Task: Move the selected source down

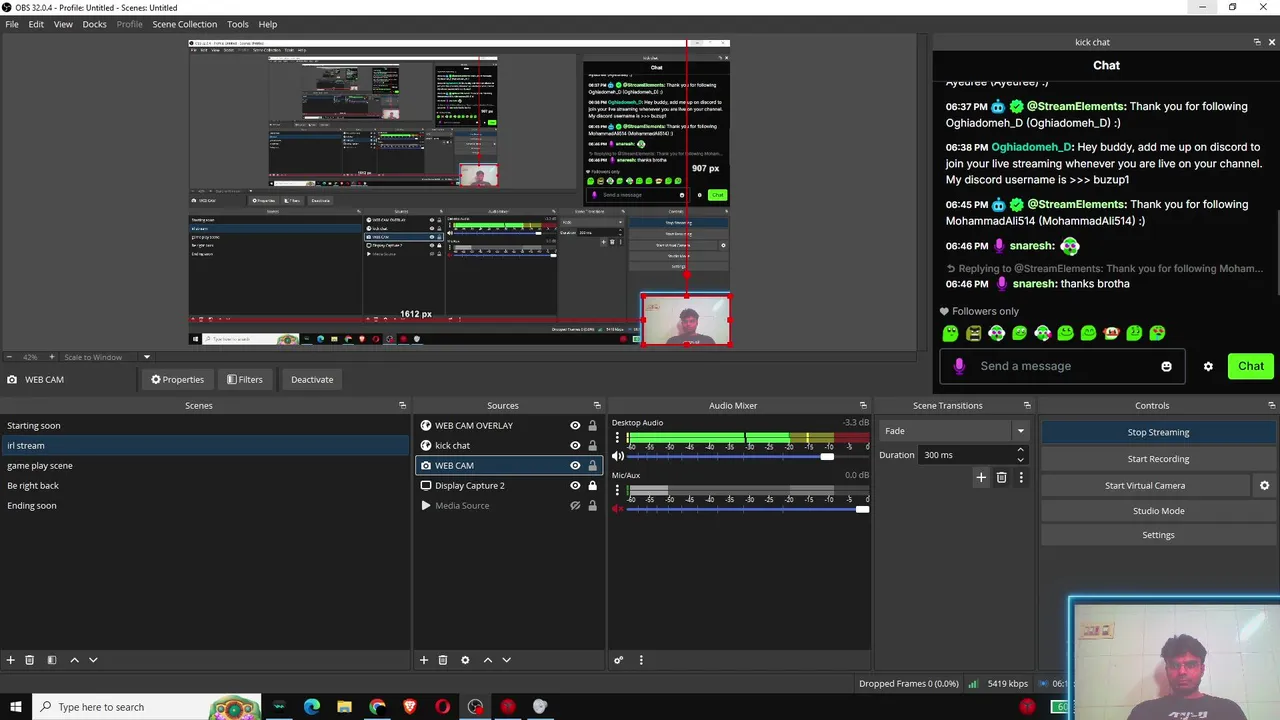Action: (x=506, y=660)
